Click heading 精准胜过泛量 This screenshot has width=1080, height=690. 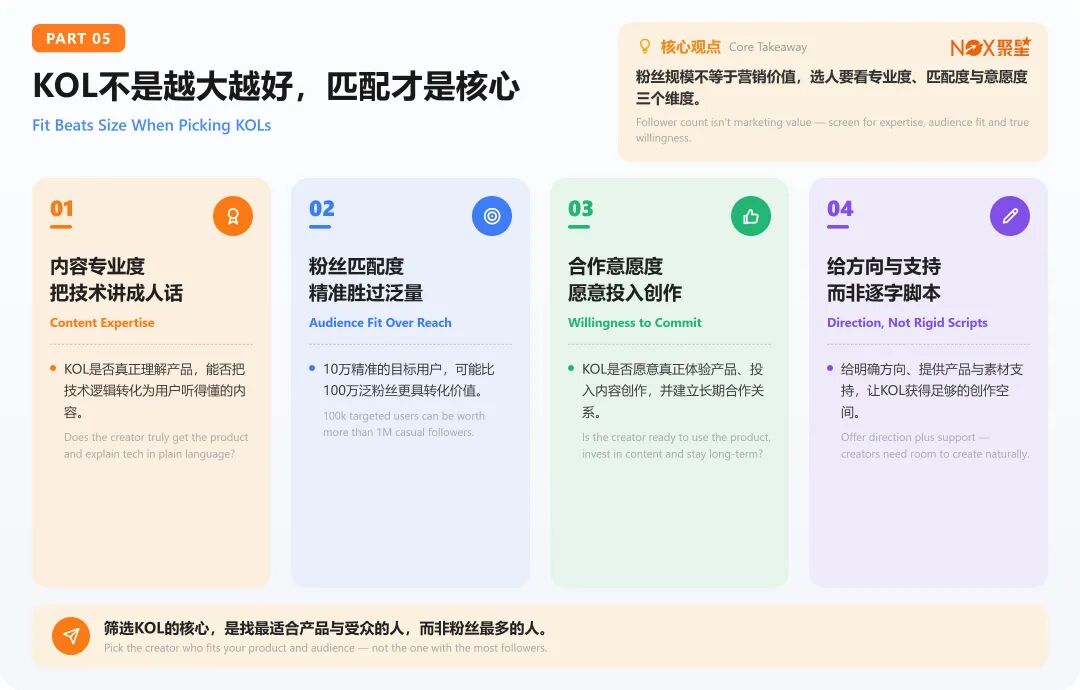(366, 293)
